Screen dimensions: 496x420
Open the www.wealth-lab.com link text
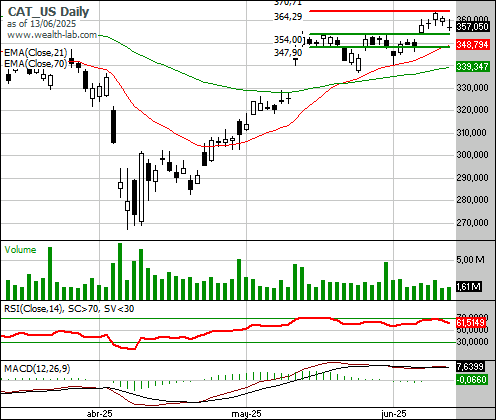pos(52,35)
